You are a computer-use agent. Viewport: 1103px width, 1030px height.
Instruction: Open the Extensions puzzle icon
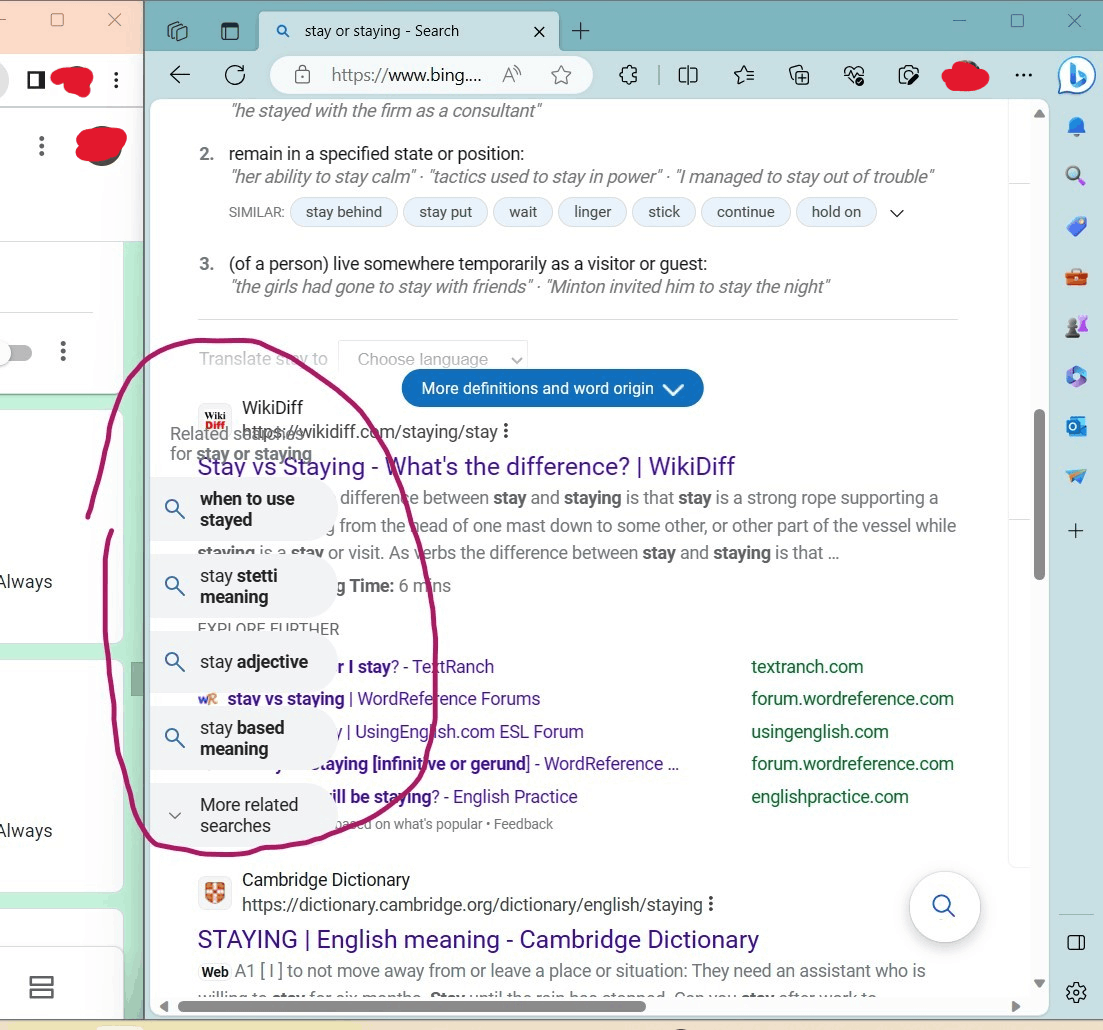628,75
